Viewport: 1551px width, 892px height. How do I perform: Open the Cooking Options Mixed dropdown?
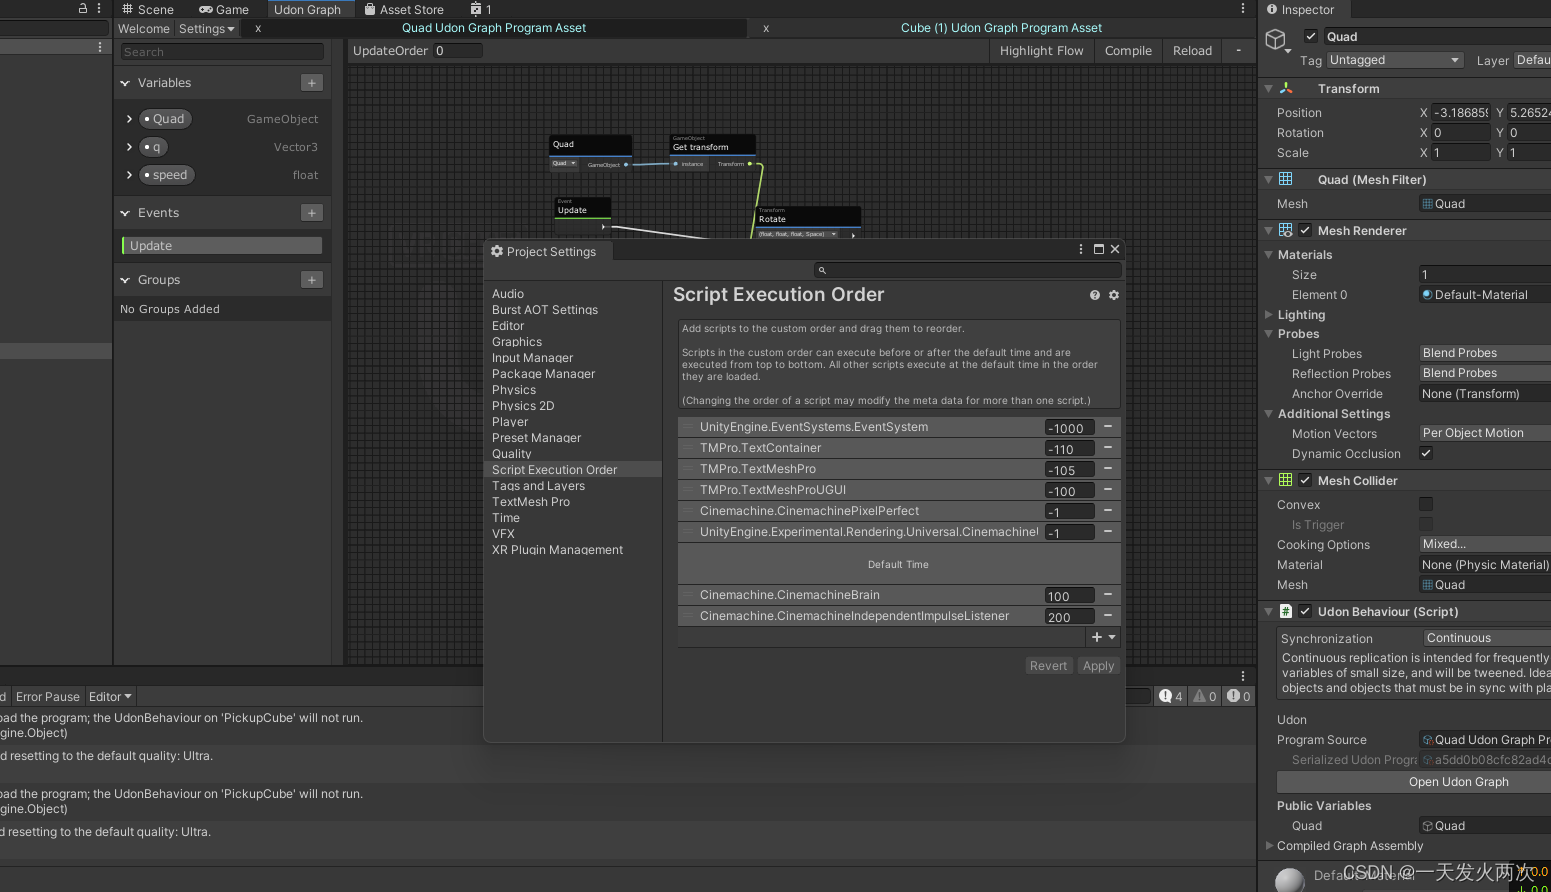pyautogui.click(x=1485, y=544)
